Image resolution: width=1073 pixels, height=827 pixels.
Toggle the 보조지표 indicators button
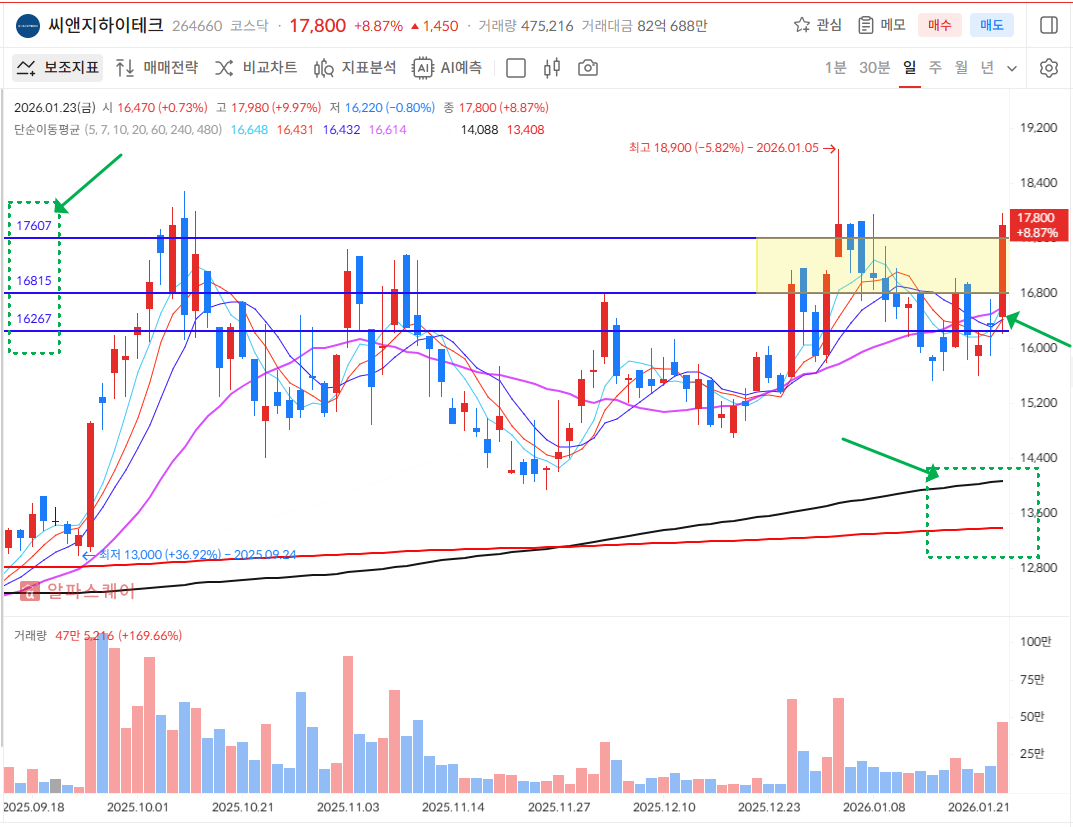(x=58, y=68)
